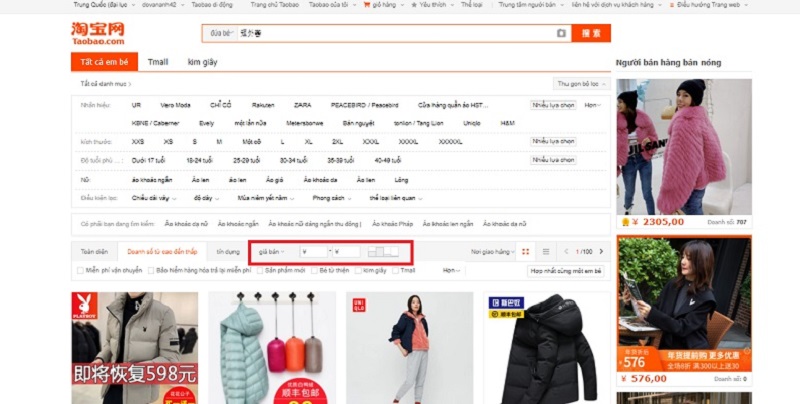Screen dimensions: 800x404
Task: Select 'Toàn diện' sort tab
Action: 94,251
